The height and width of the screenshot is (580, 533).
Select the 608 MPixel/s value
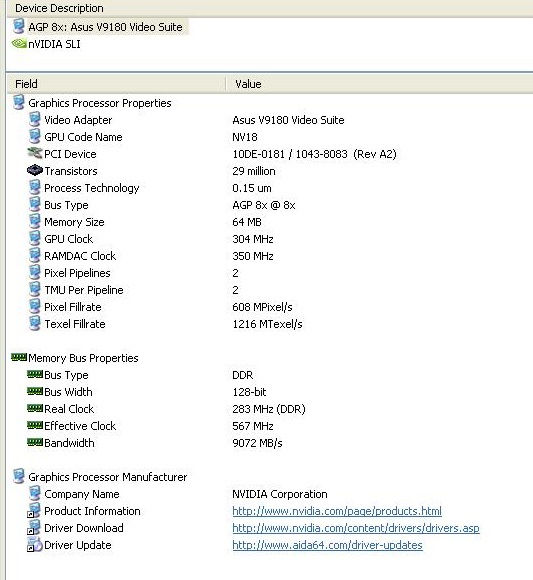tap(262, 307)
